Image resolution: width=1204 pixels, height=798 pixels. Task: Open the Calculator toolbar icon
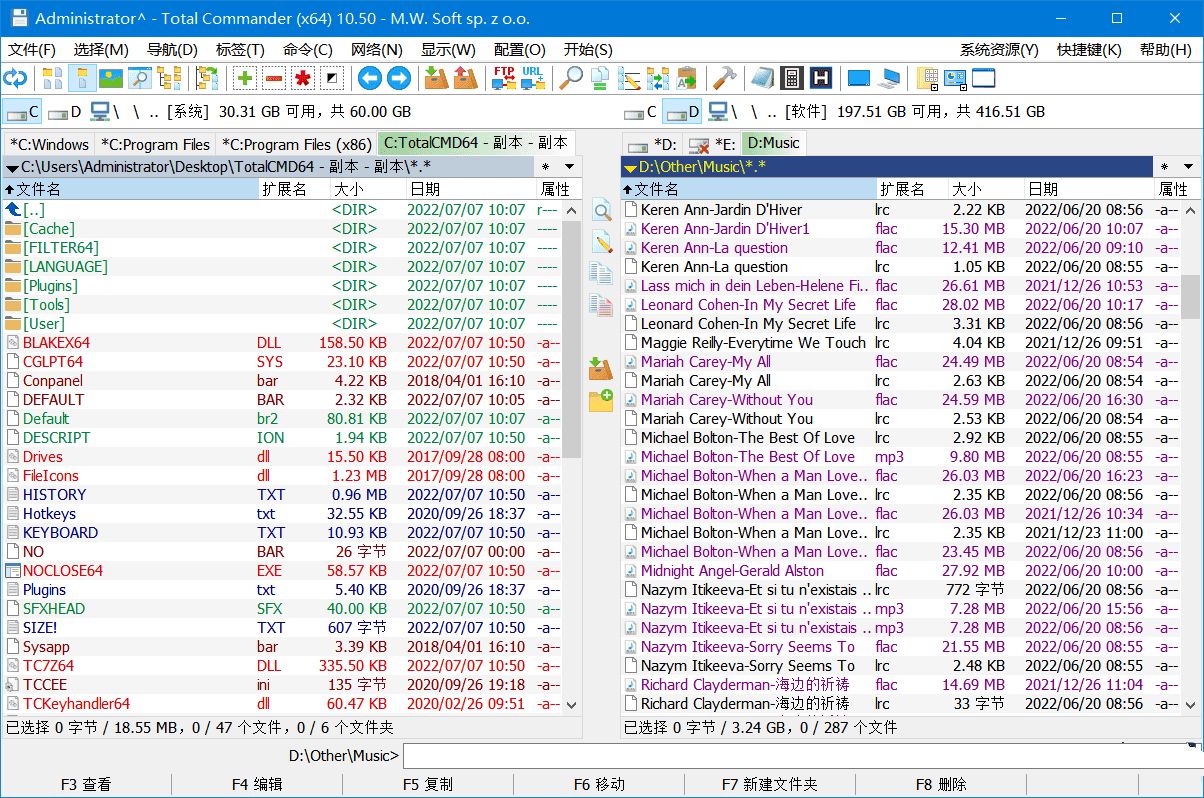pos(791,77)
